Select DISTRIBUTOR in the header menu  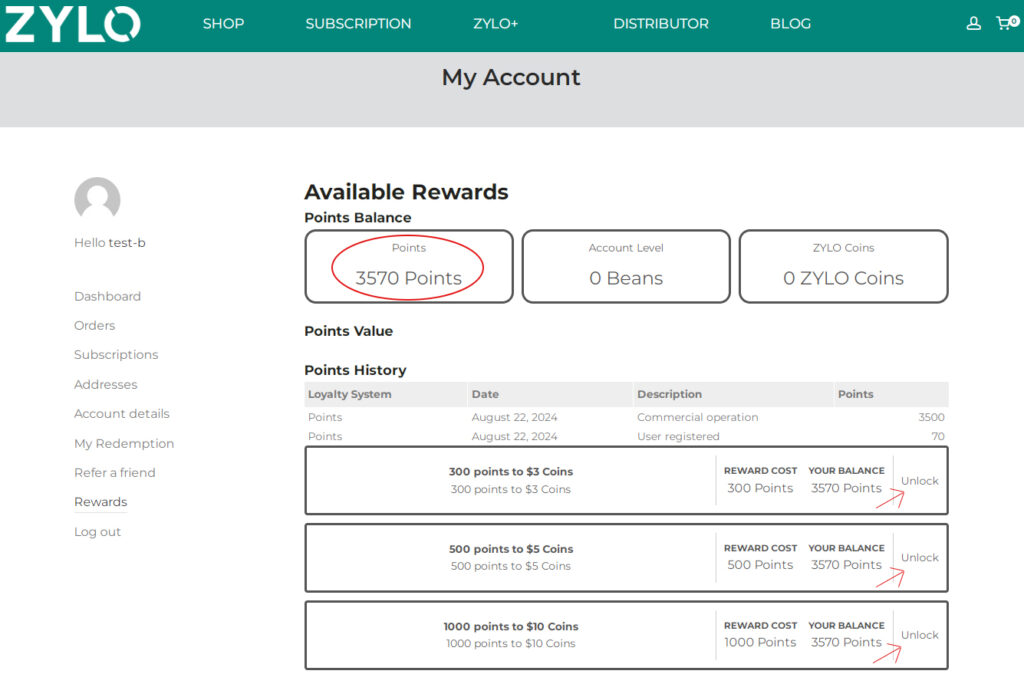(660, 24)
